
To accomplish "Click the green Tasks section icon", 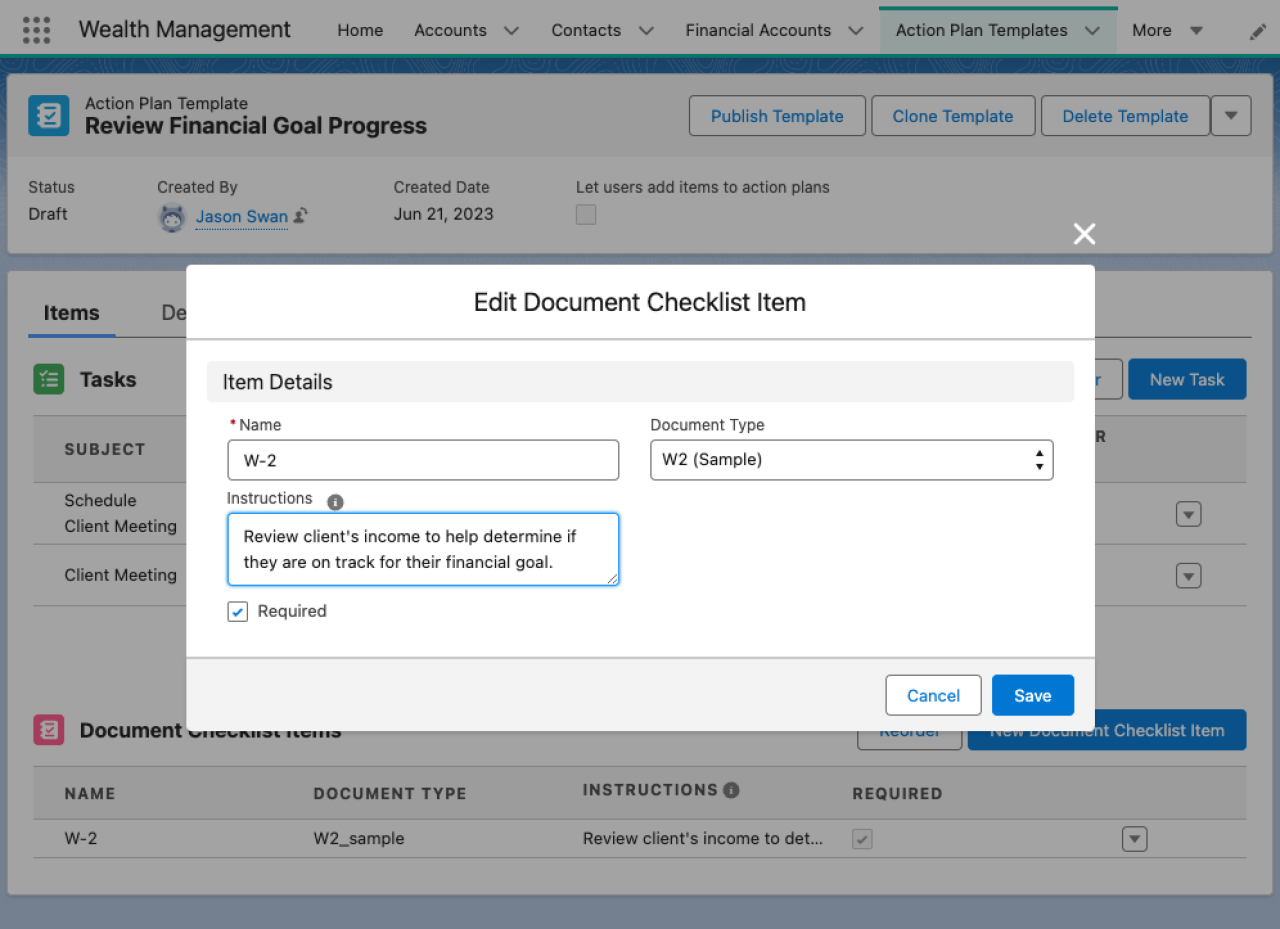I will 49,379.
